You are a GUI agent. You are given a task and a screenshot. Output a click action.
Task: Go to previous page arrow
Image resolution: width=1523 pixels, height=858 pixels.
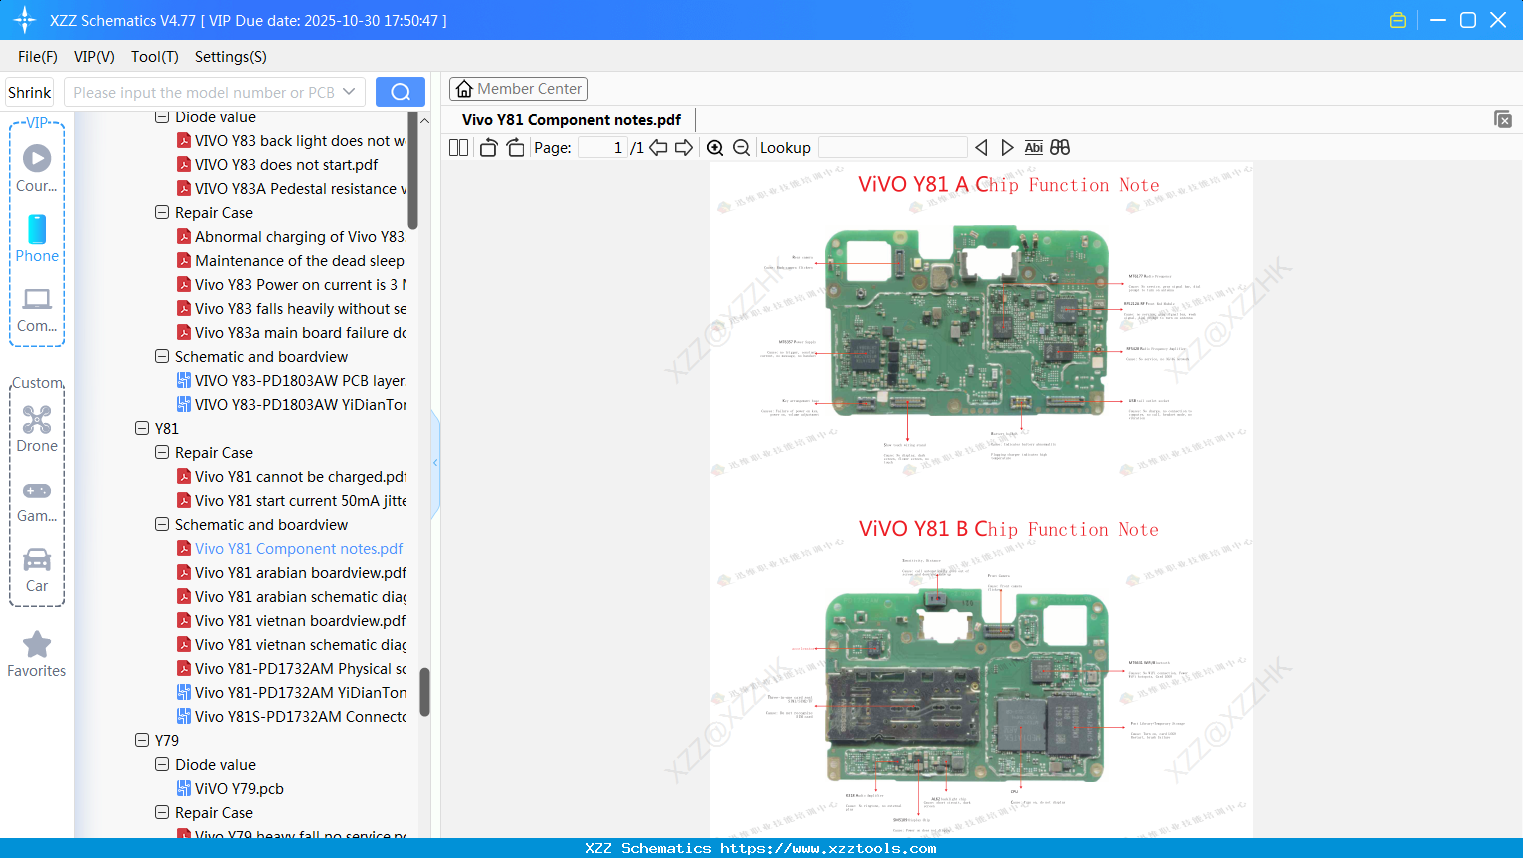point(658,148)
